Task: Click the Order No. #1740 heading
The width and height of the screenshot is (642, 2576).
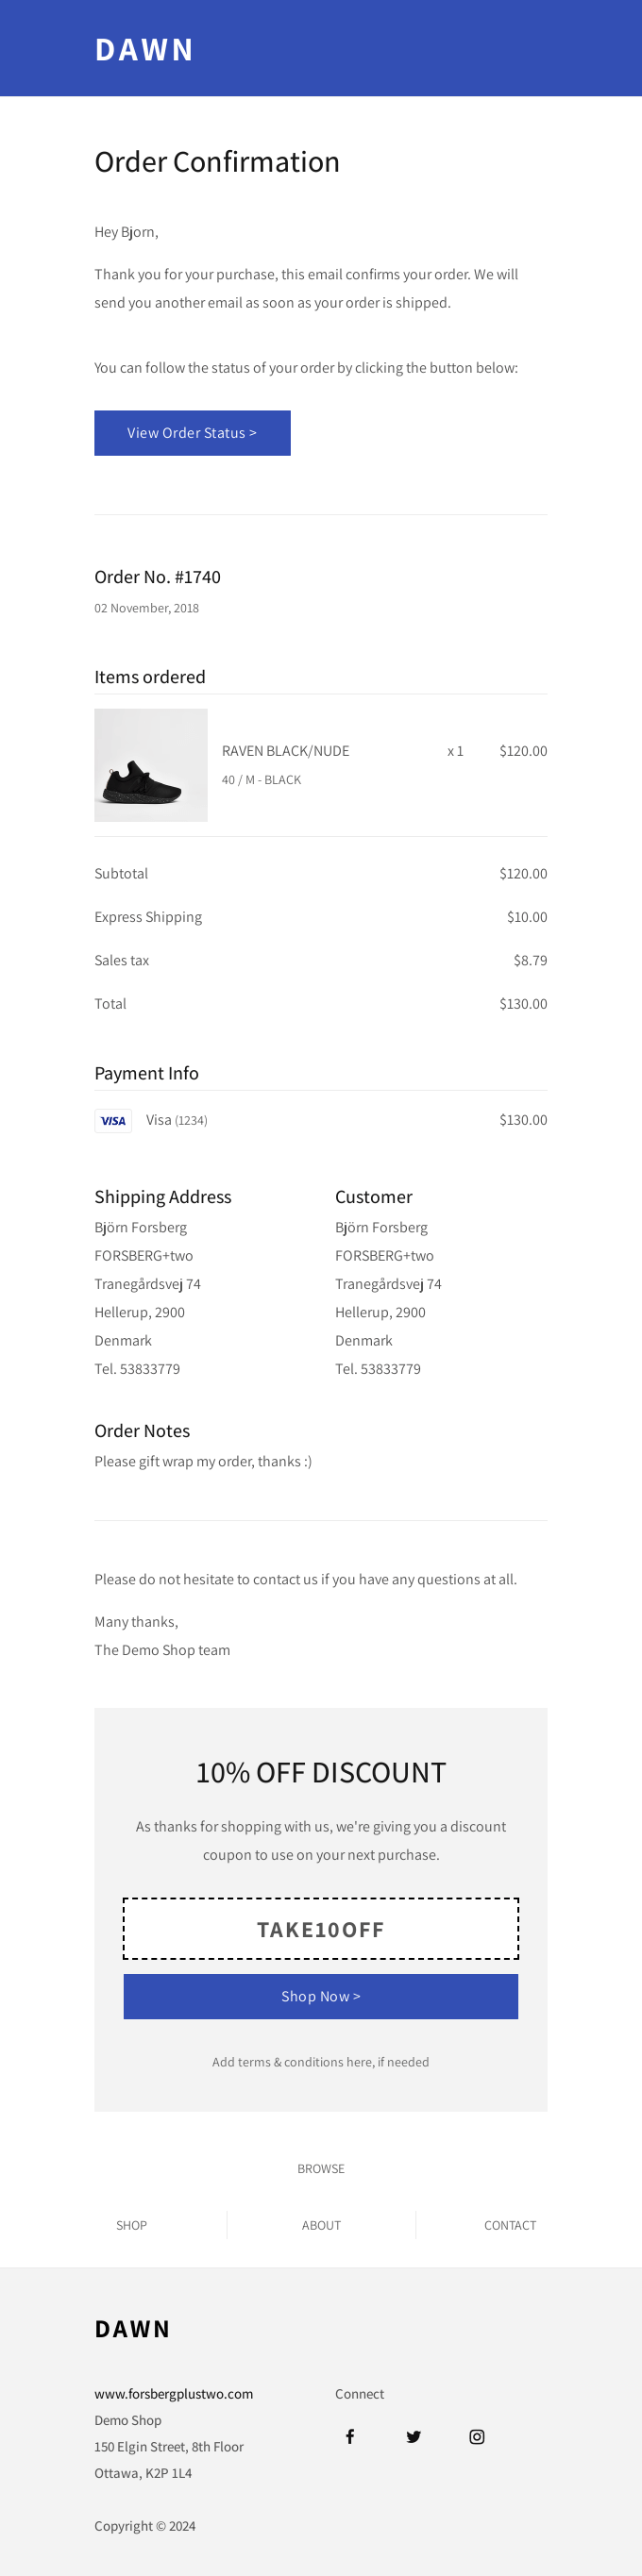Action: point(157,577)
